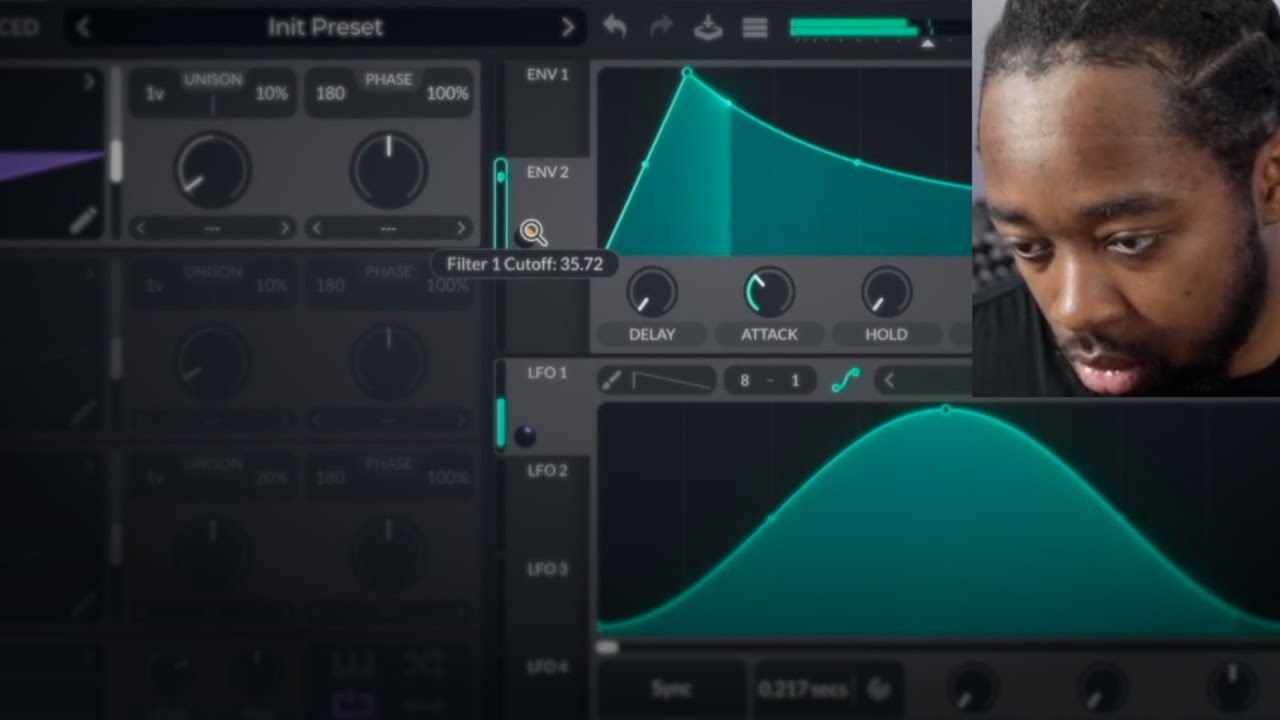Image resolution: width=1280 pixels, height=720 pixels.
Task: Open the LFO Sync mode dropdown
Action: (x=671, y=688)
